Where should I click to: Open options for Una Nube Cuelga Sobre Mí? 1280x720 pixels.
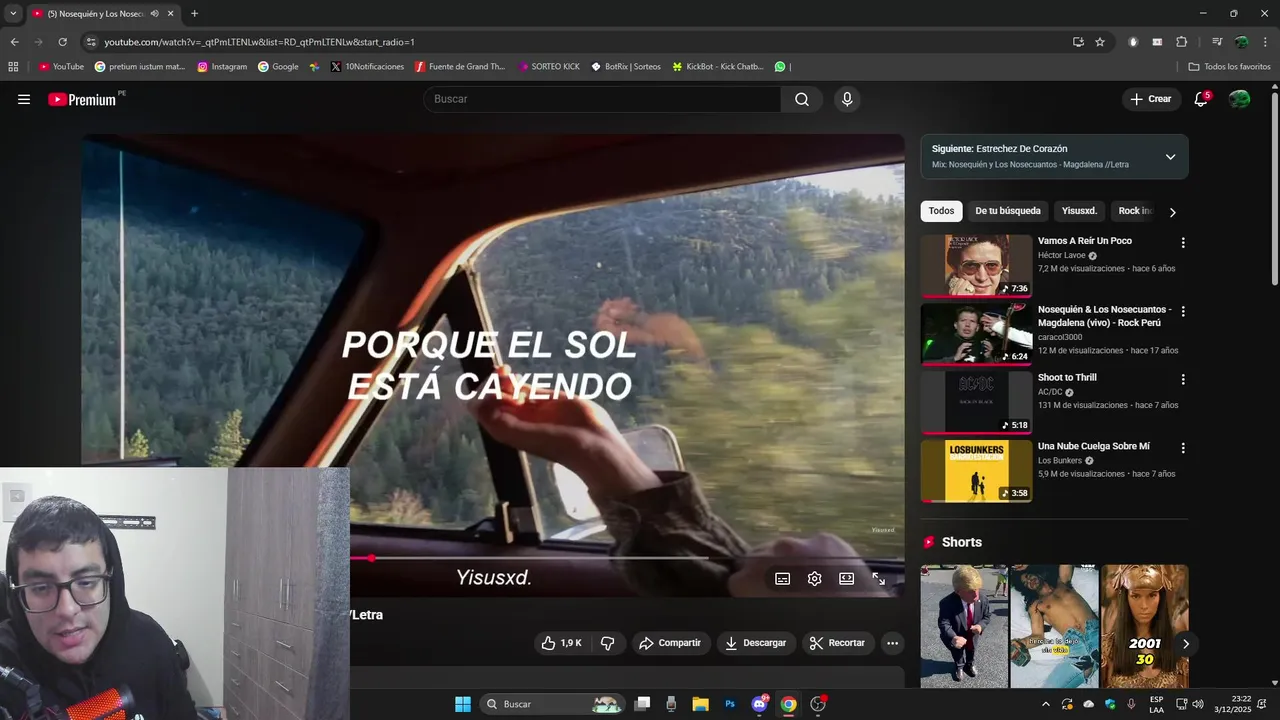1183,448
